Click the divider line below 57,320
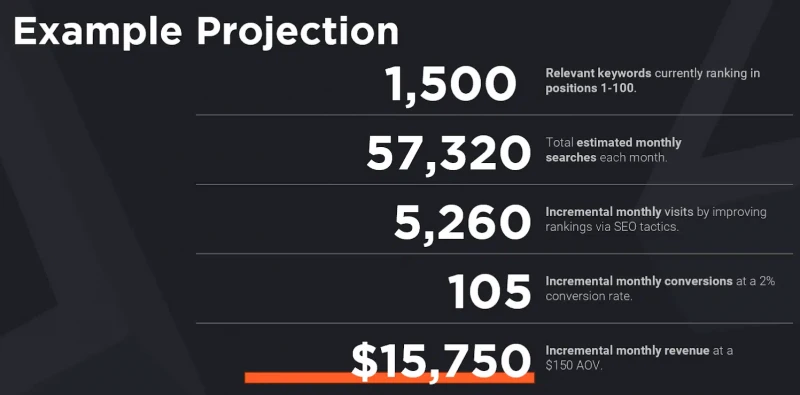The height and width of the screenshot is (395, 800). pos(494,185)
